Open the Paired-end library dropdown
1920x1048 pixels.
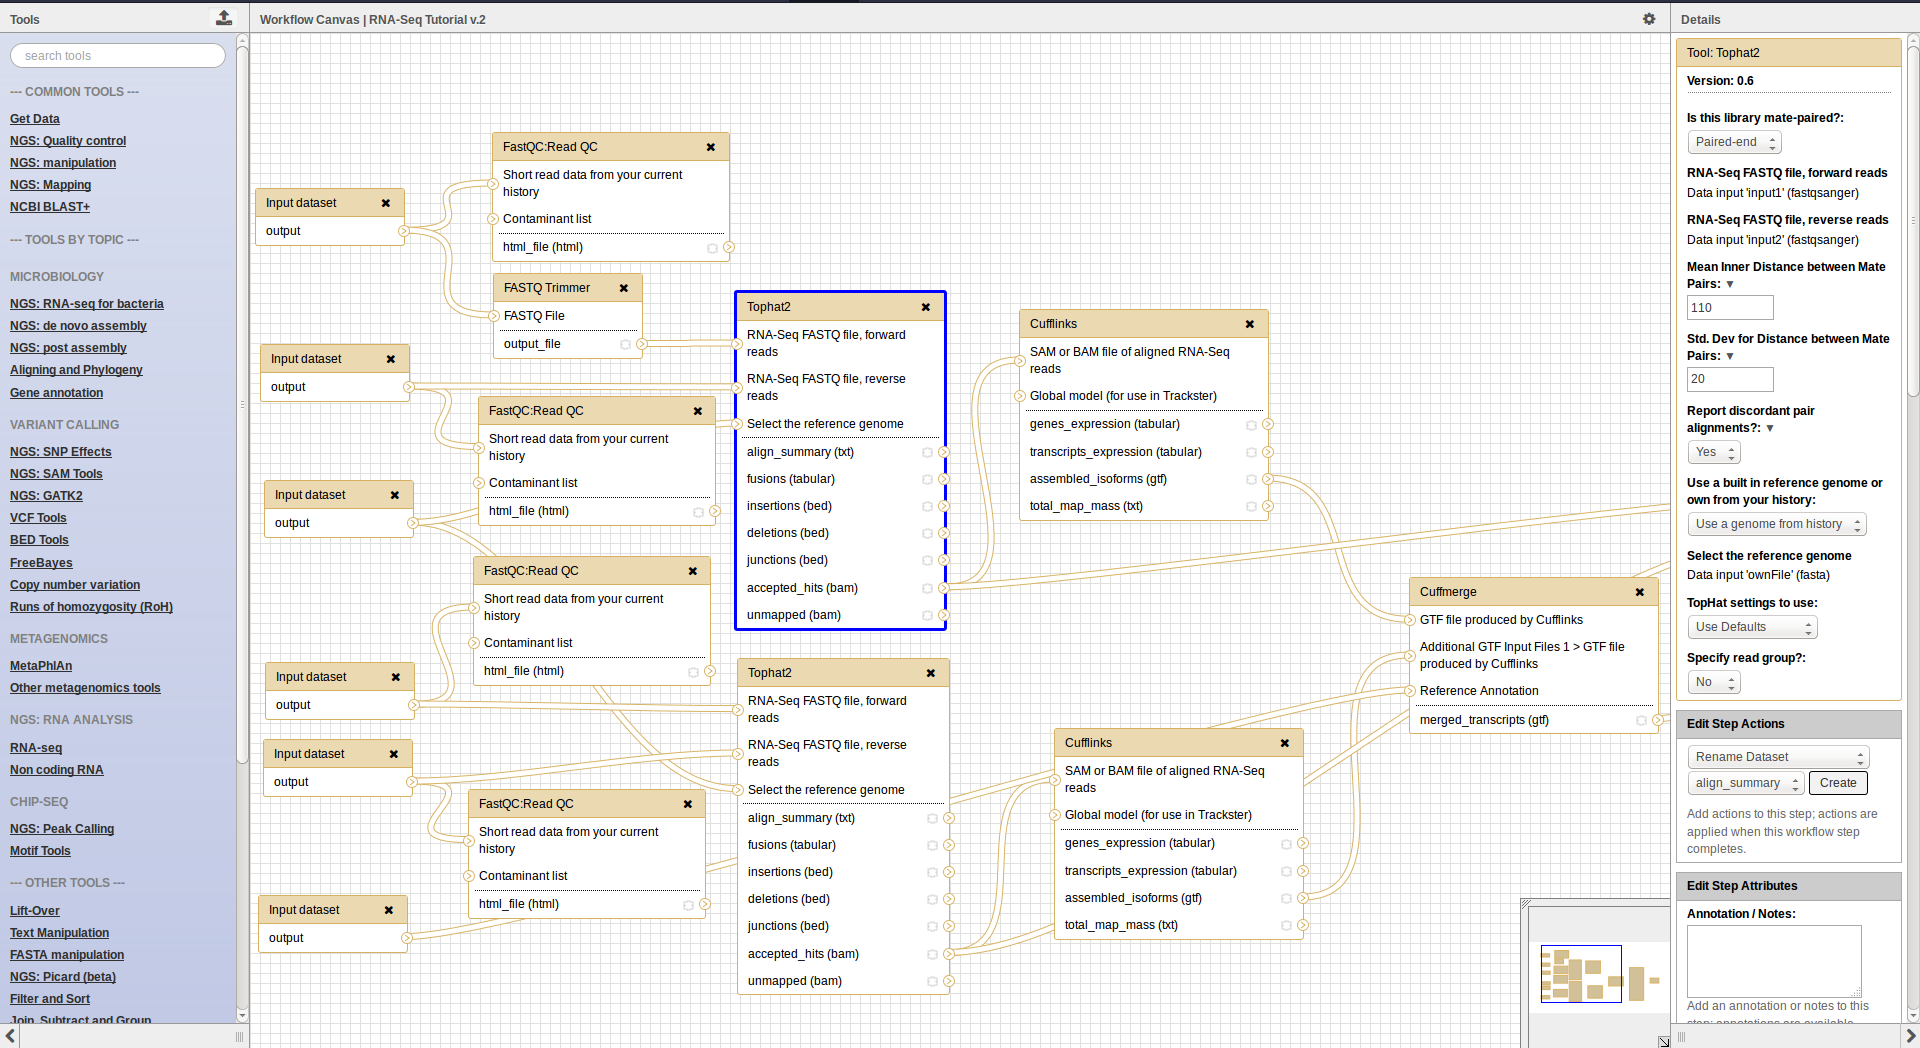(1734, 142)
